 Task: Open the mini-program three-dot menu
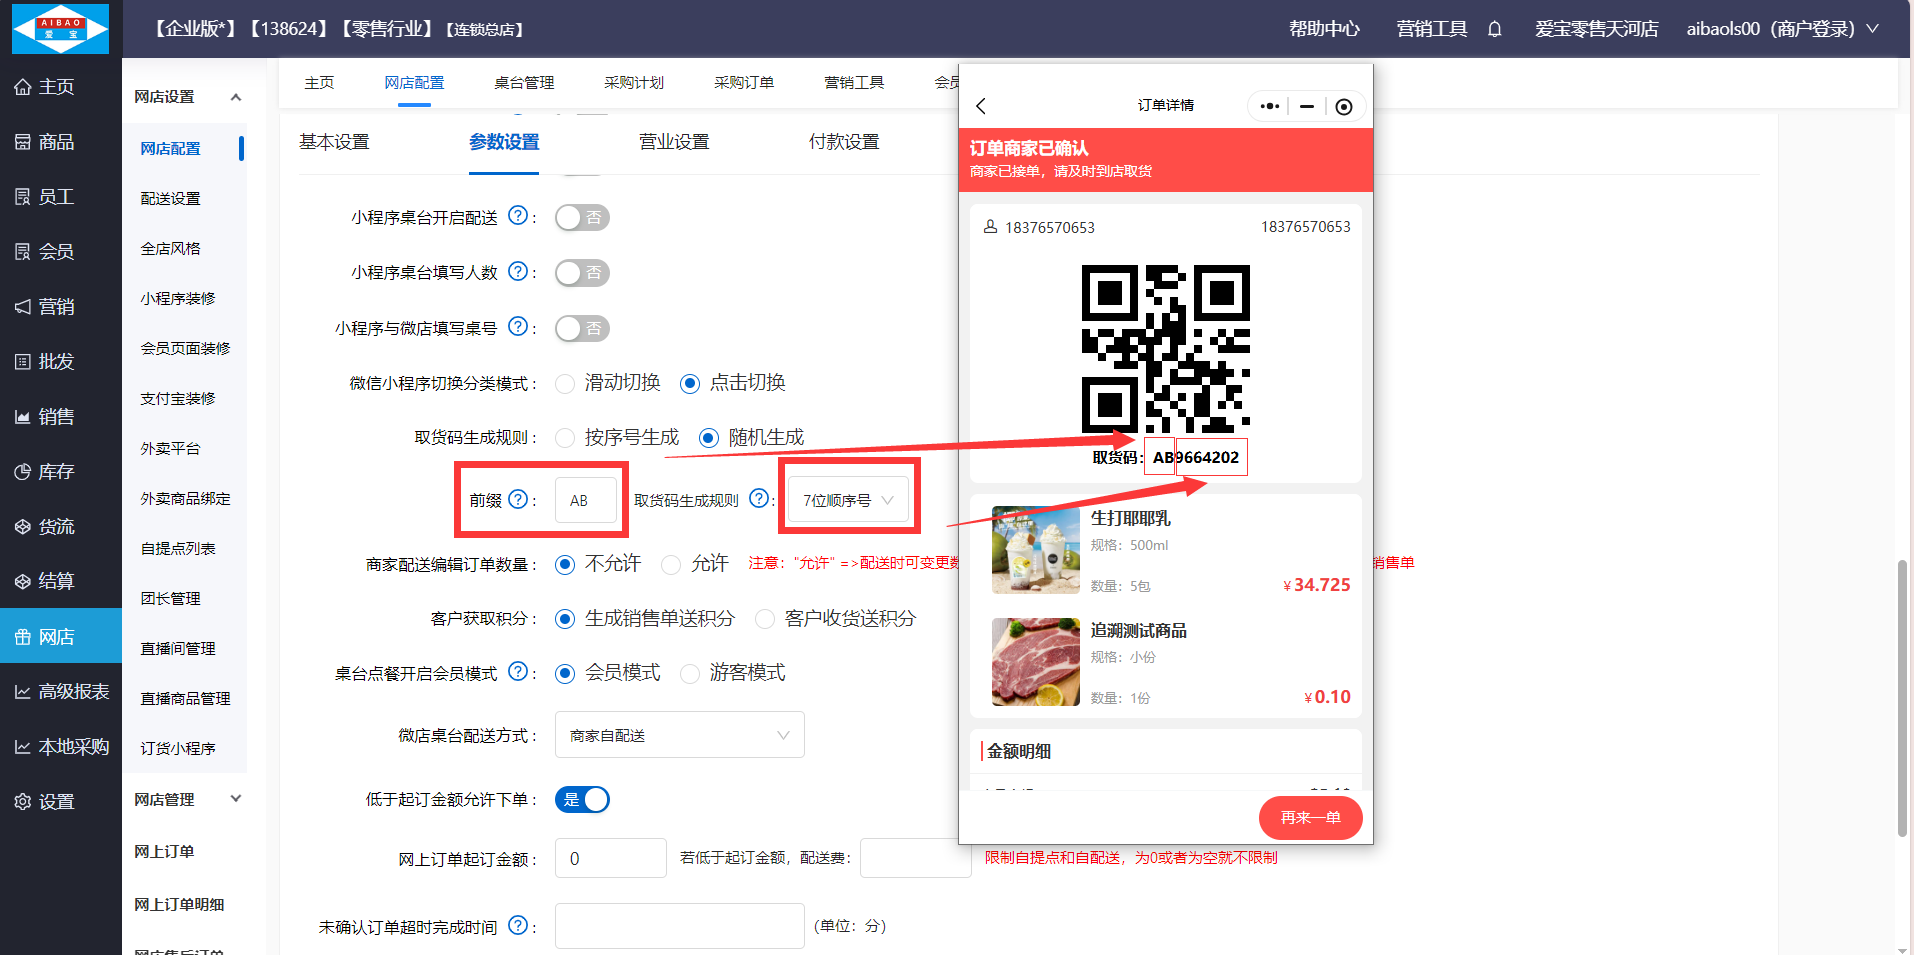point(1270,106)
